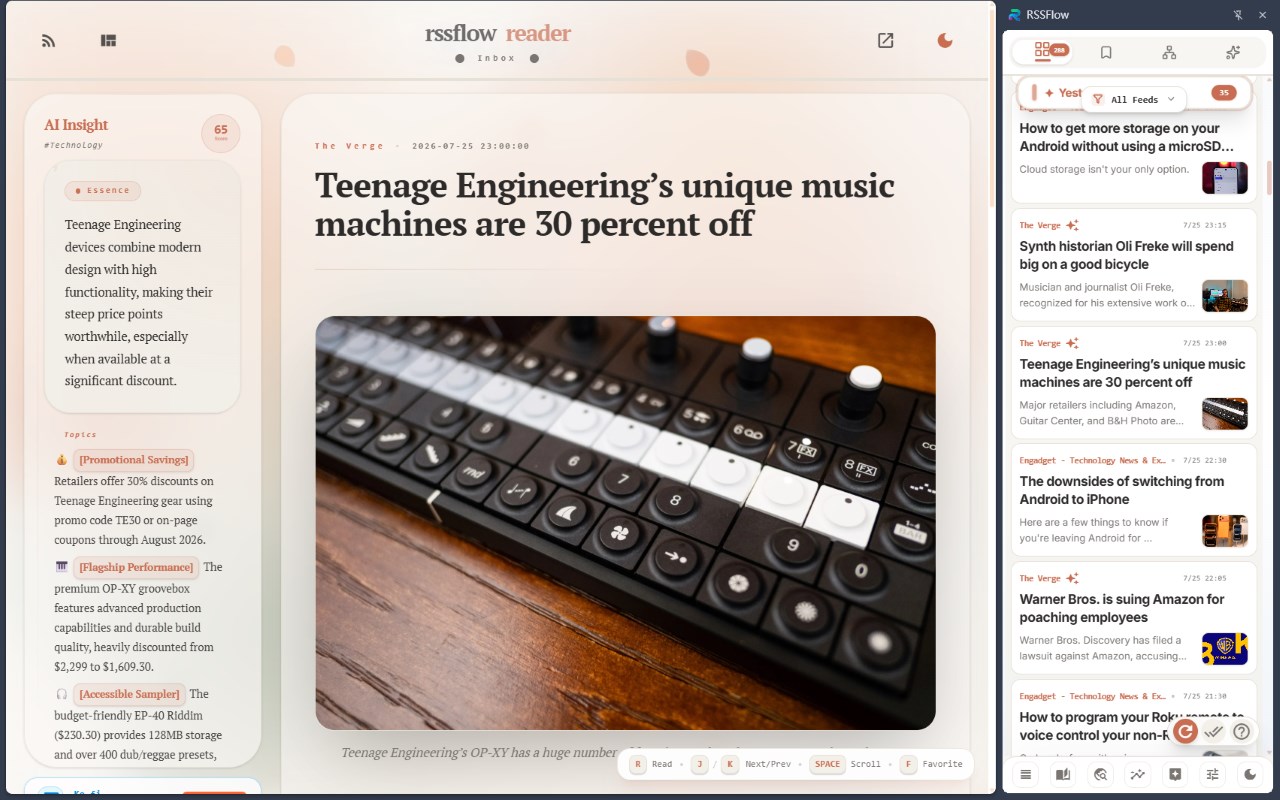
Task: Click AI sparkle icon on Warner Bros. card
Action: click(1073, 578)
